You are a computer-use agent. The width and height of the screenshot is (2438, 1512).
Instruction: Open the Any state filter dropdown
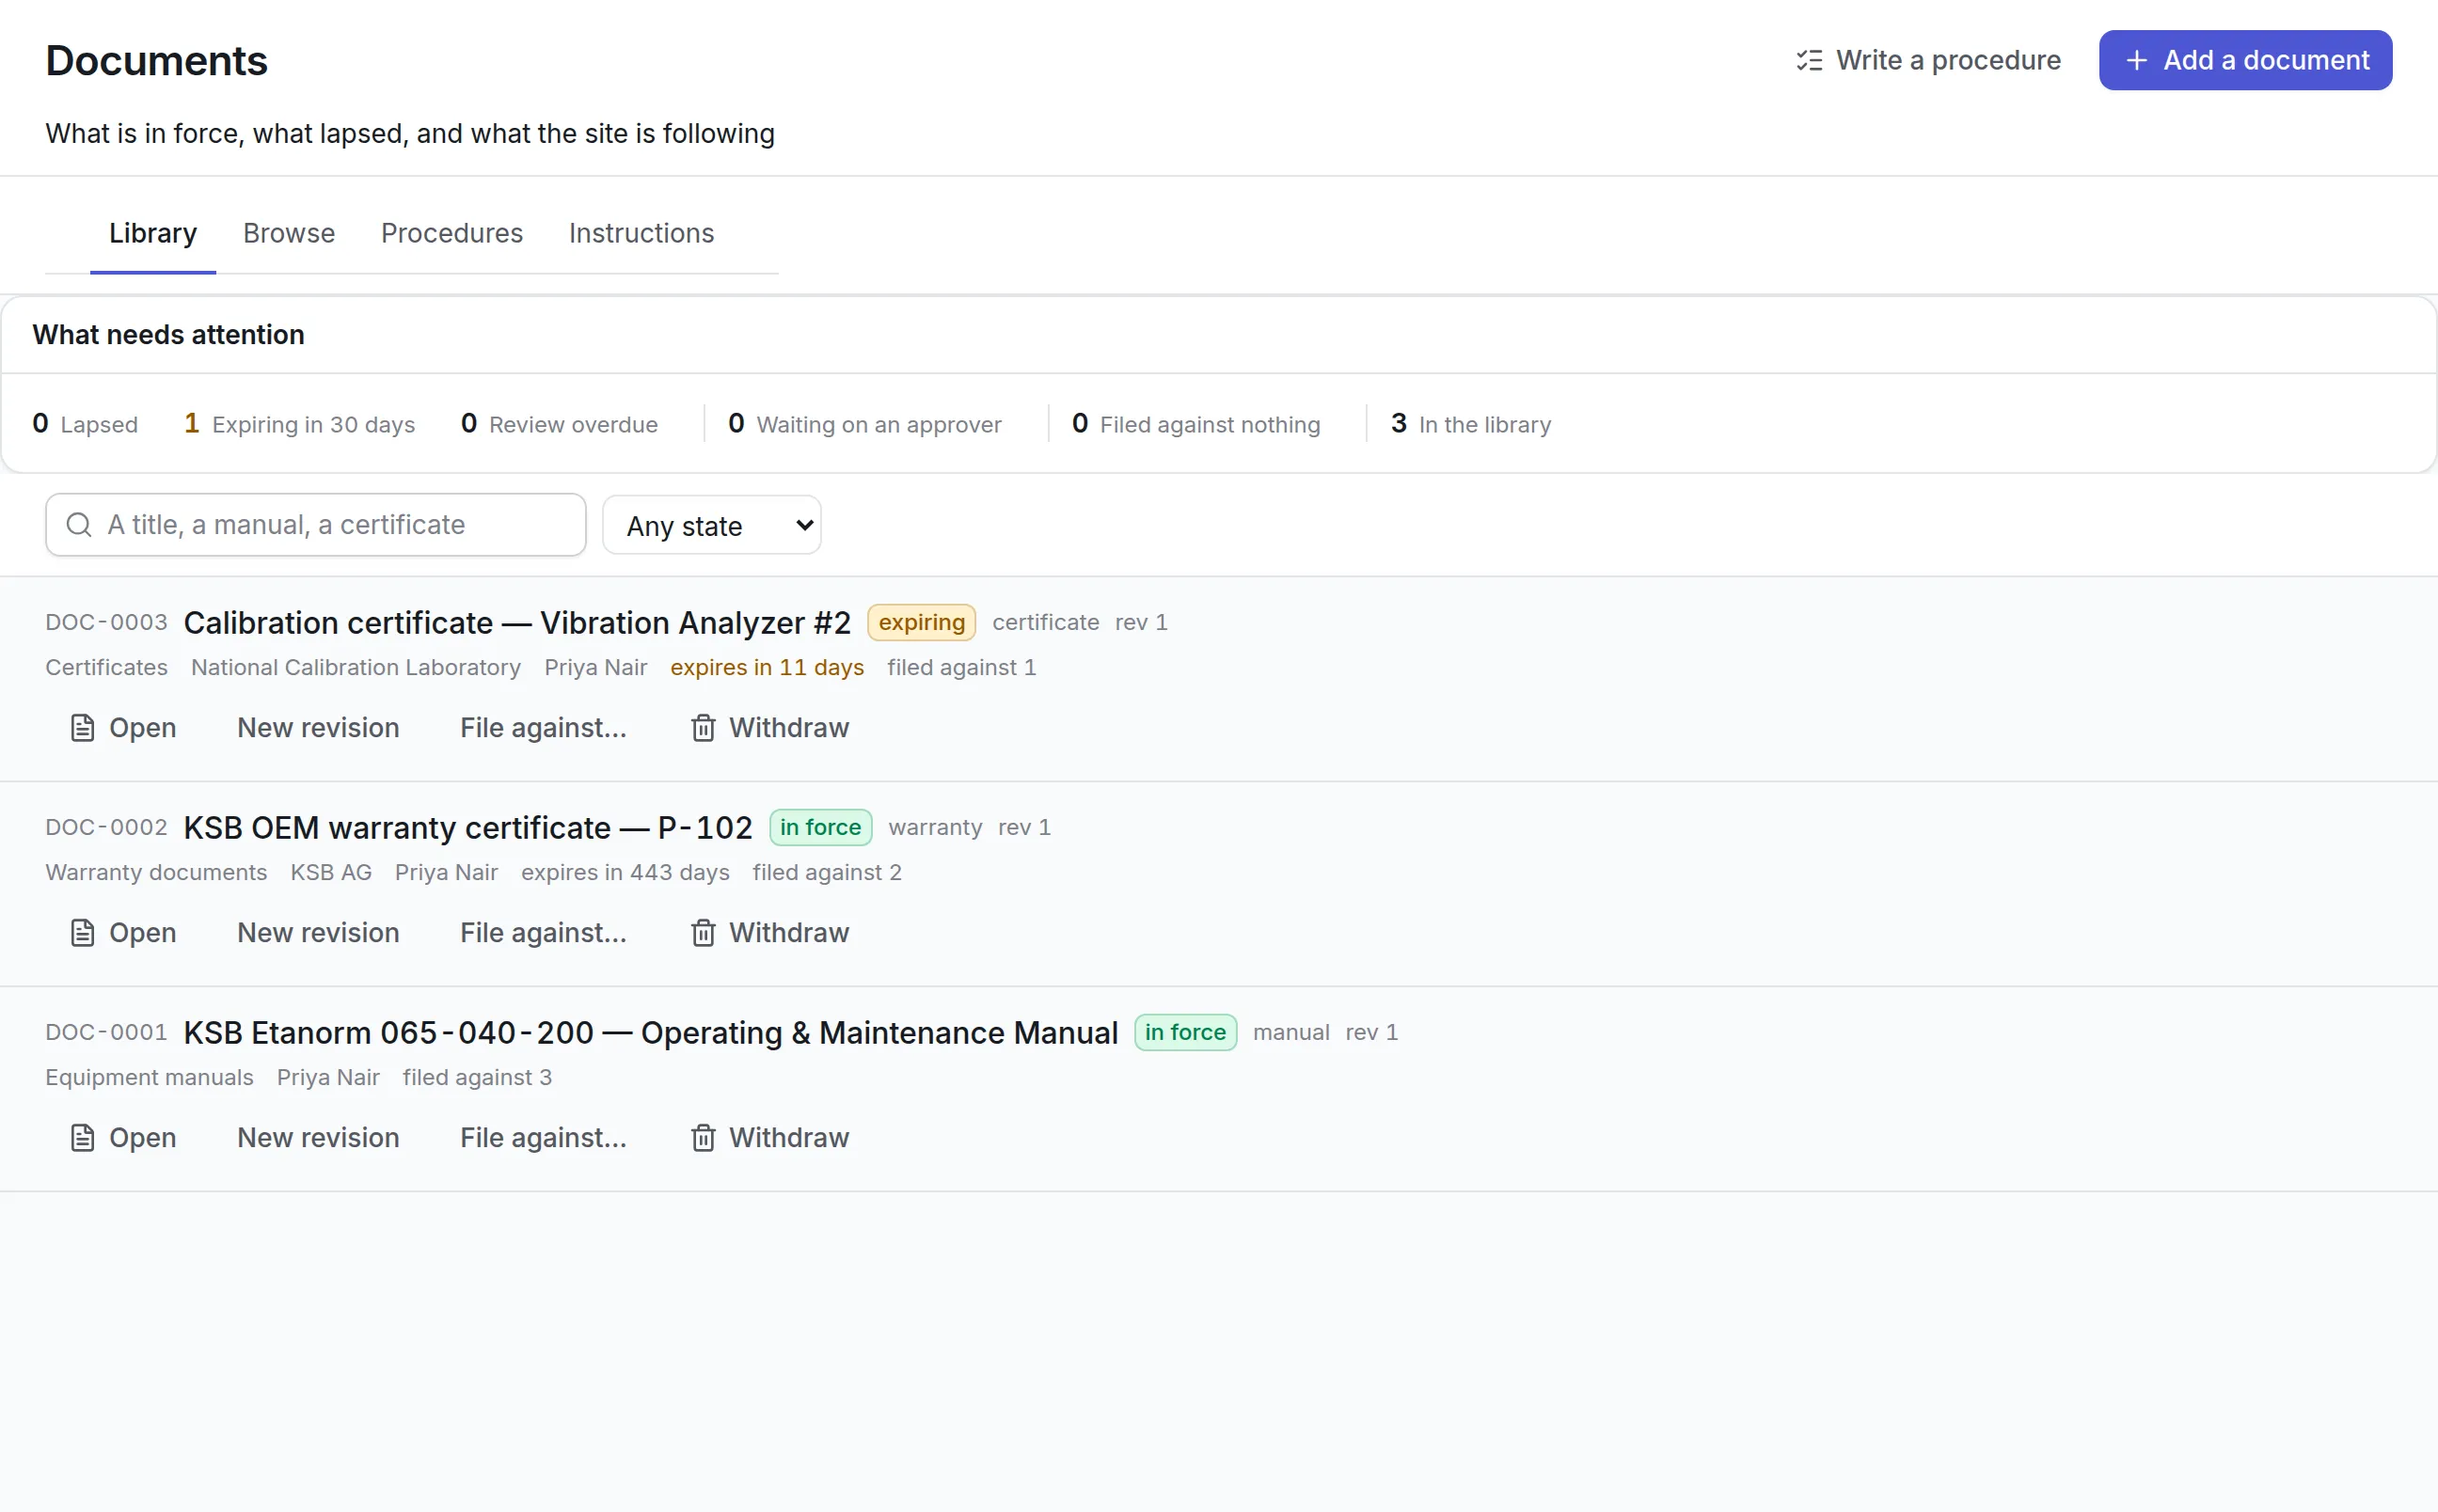click(x=712, y=525)
